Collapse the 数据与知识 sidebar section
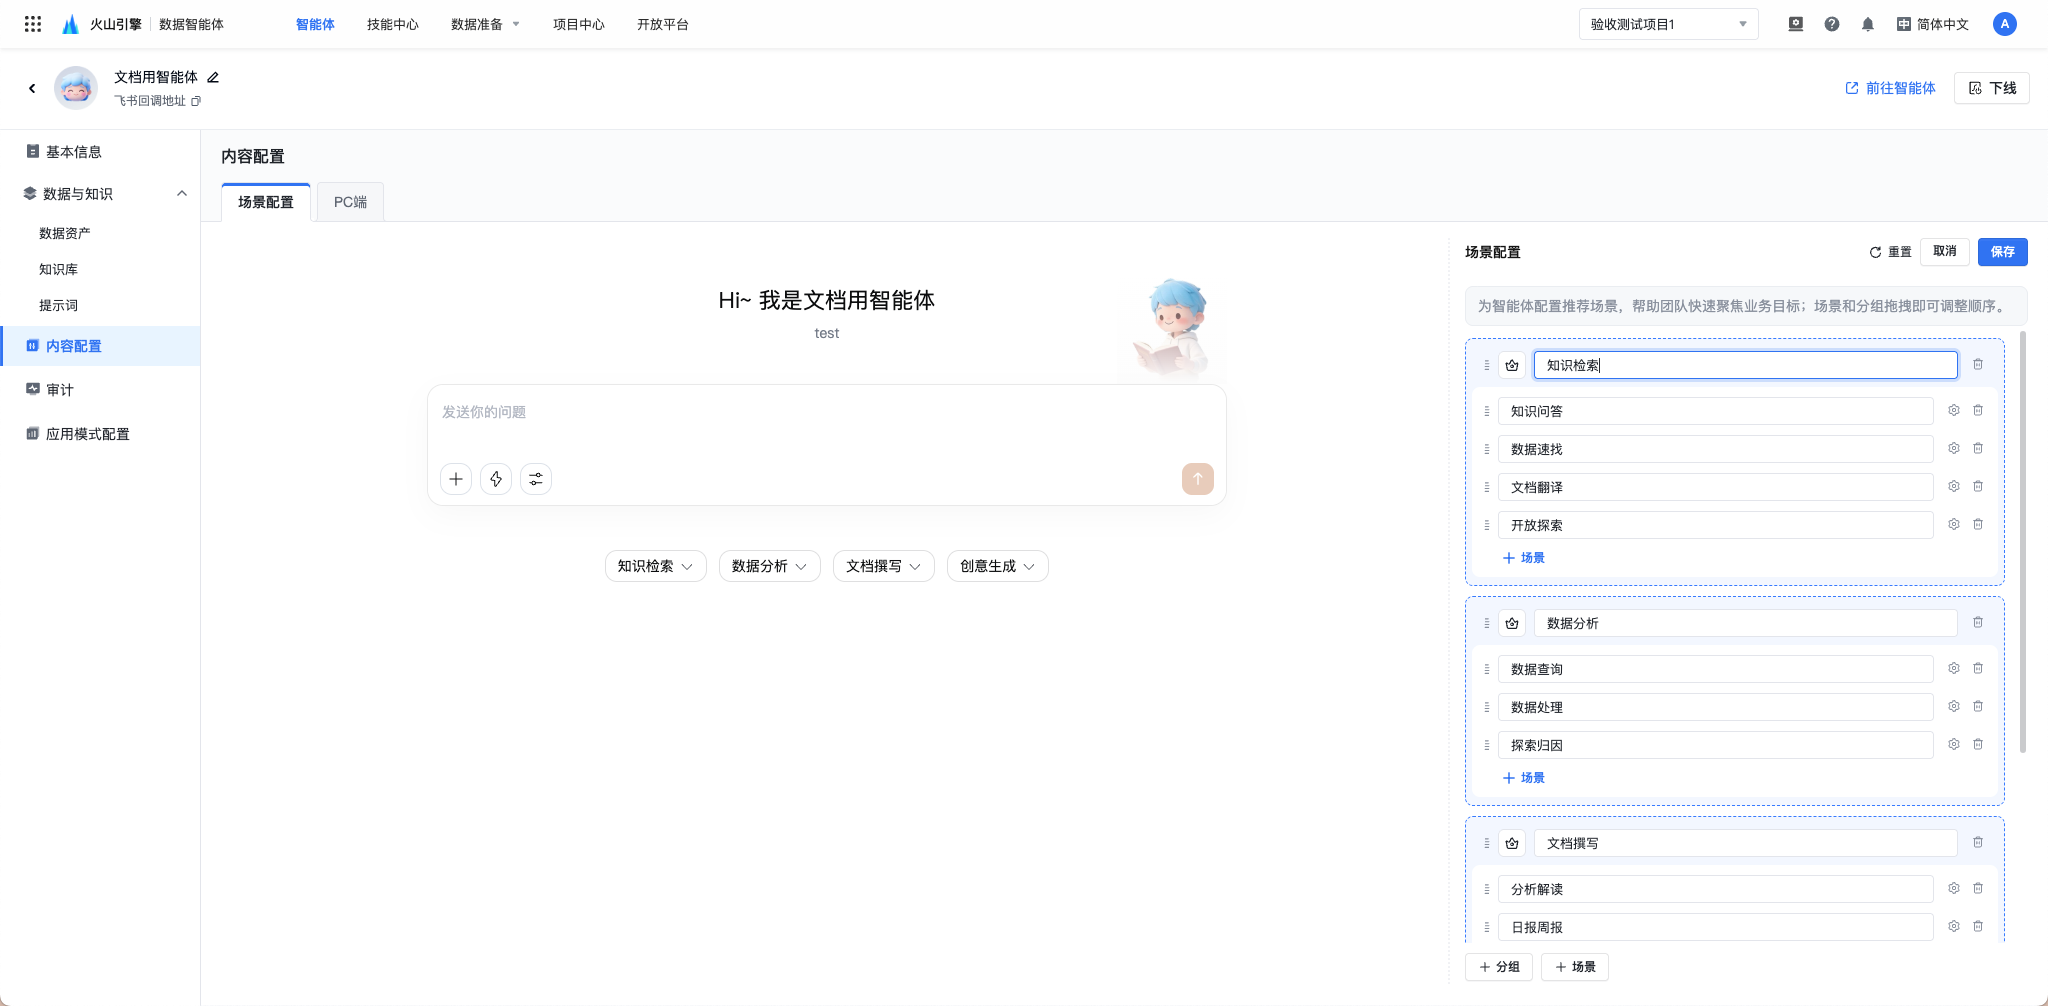The height and width of the screenshot is (1006, 2048). click(182, 193)
